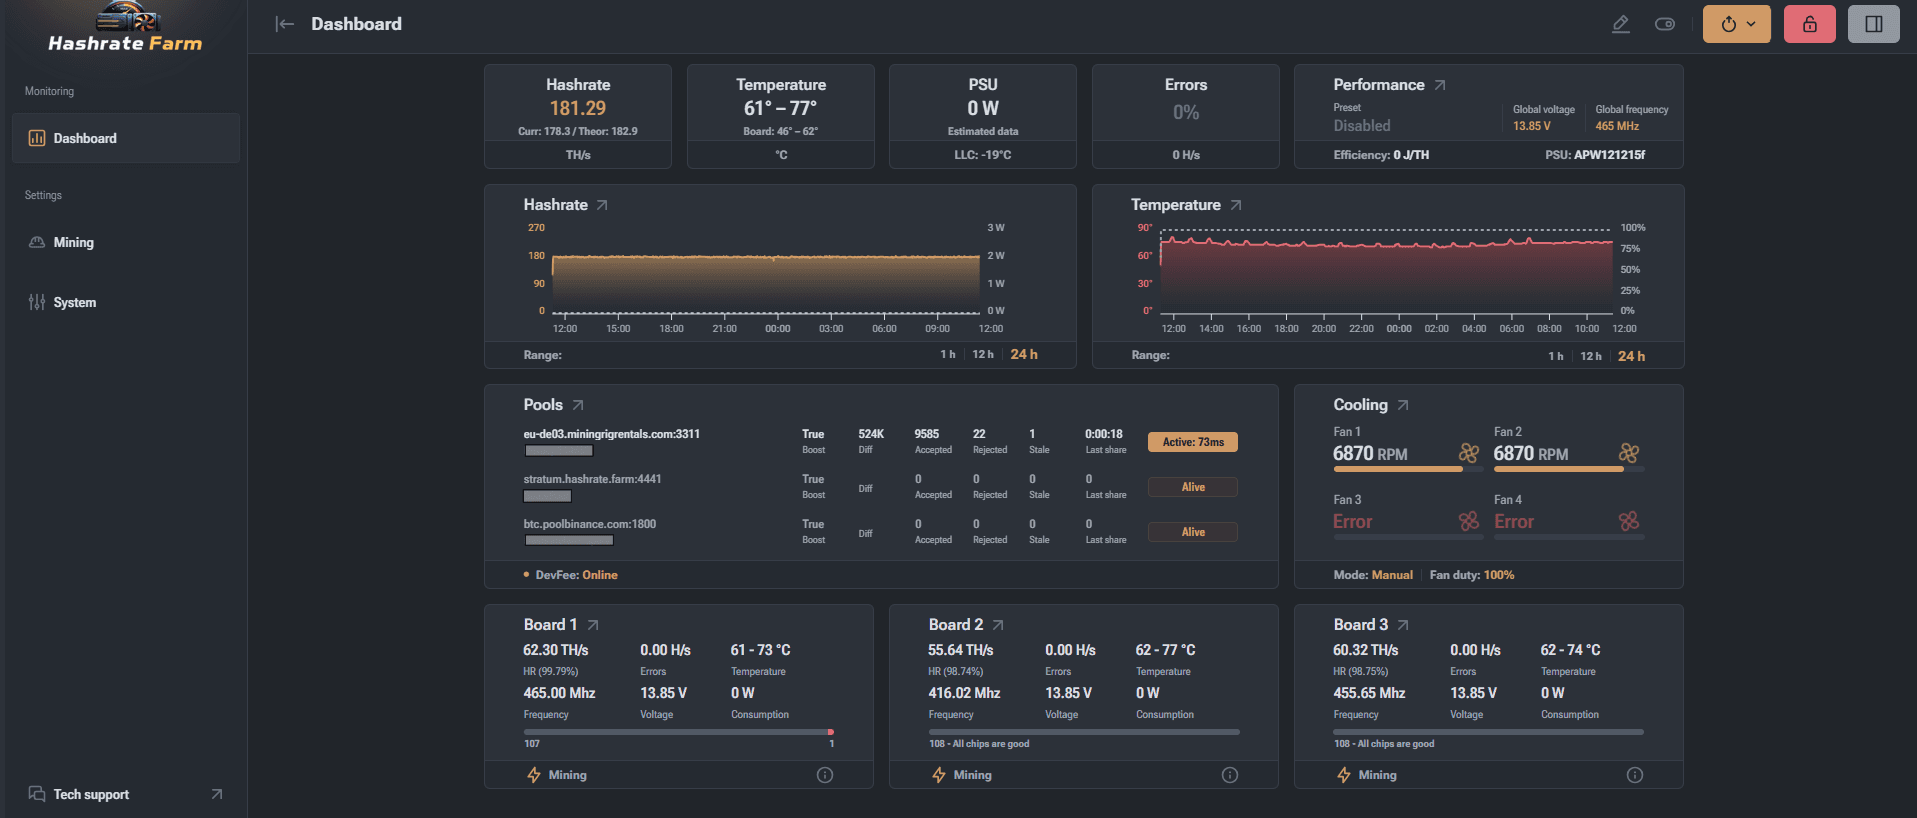Viewport: 1917px width, 818px height.
Task: Expand Board 2 details arrow
Action: (x=998, y=625)
